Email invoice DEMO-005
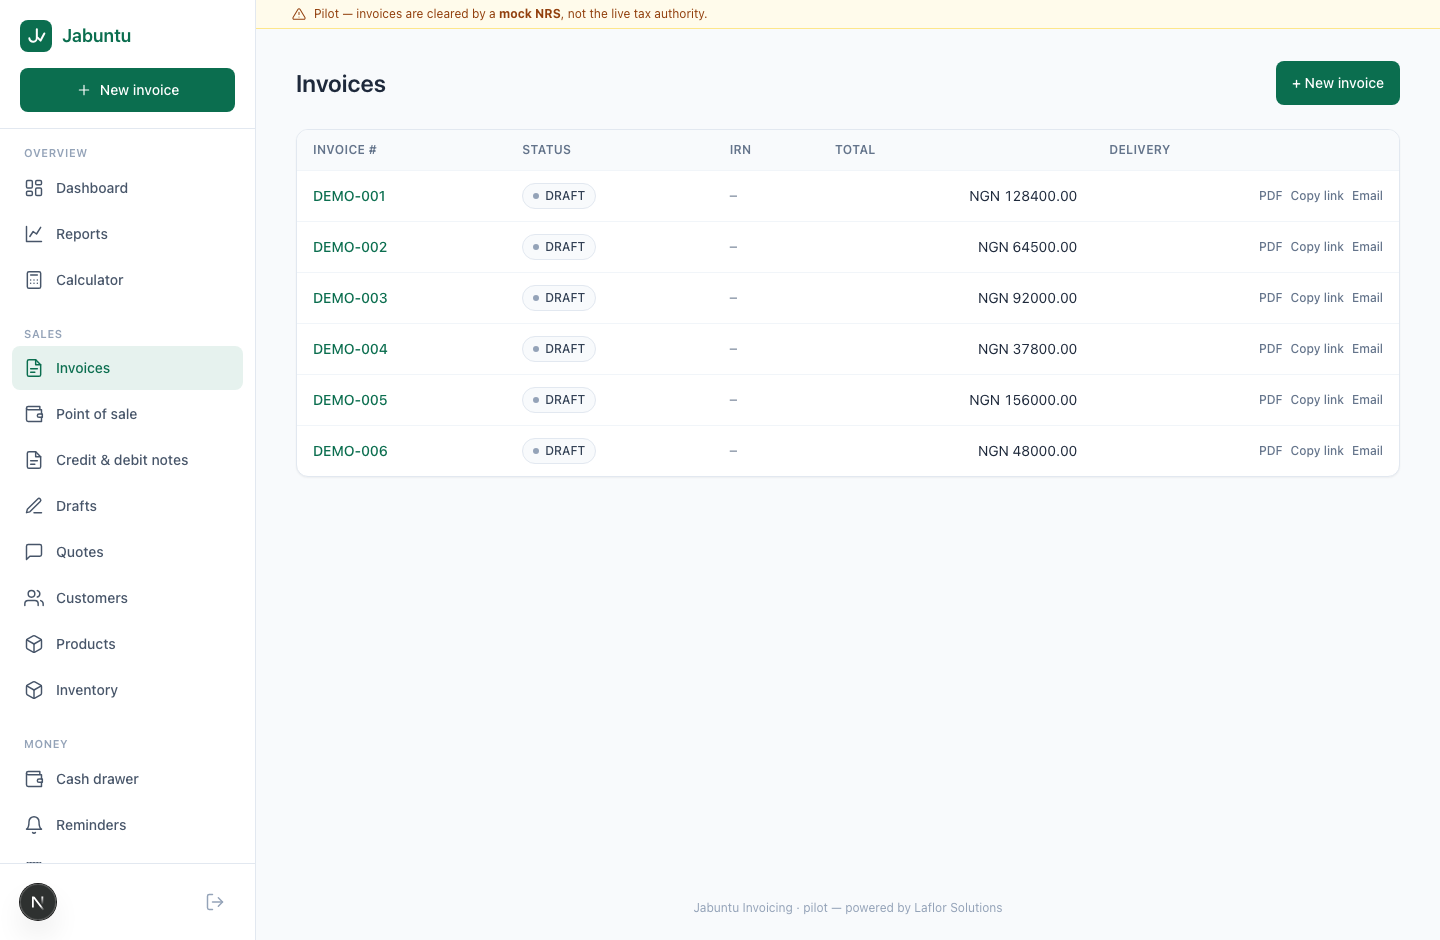This screenshot has height=940, width=1440. coord(1367,400)
